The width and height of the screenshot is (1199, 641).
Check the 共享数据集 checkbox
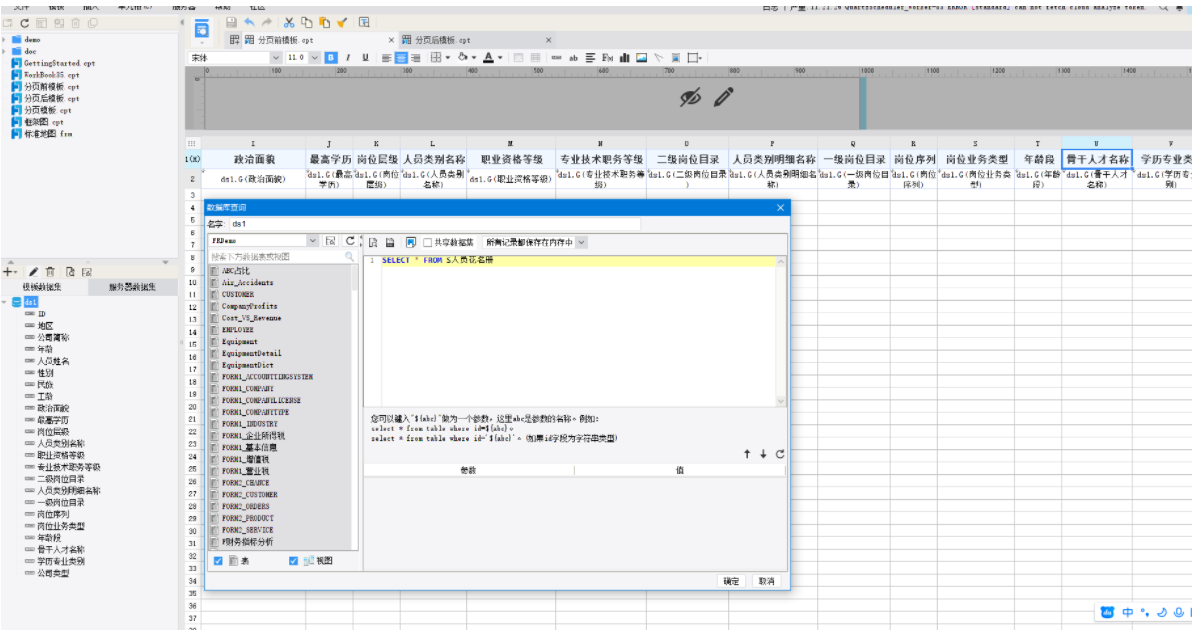pos(427,242)
